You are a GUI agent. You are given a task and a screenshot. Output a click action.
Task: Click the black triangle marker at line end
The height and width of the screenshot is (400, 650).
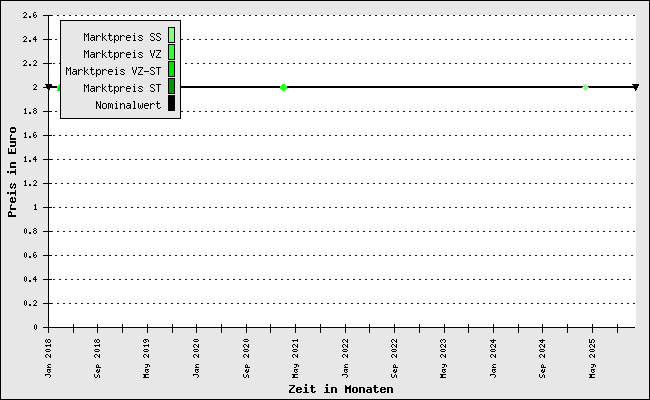tap(636, 88)
